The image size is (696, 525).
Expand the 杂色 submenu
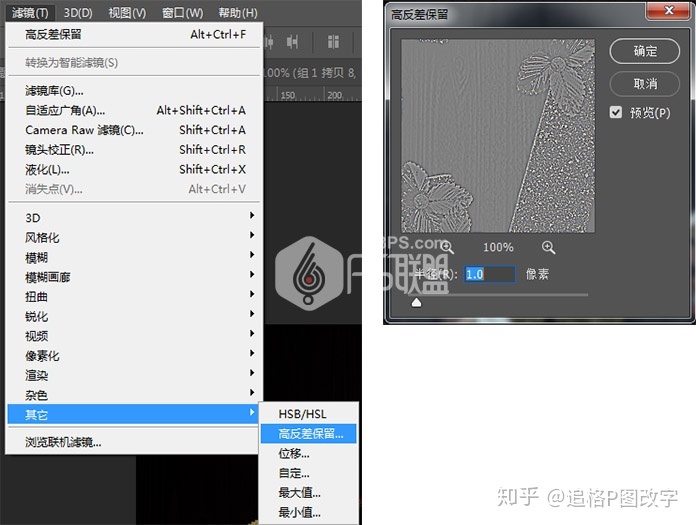pos(134,395)
